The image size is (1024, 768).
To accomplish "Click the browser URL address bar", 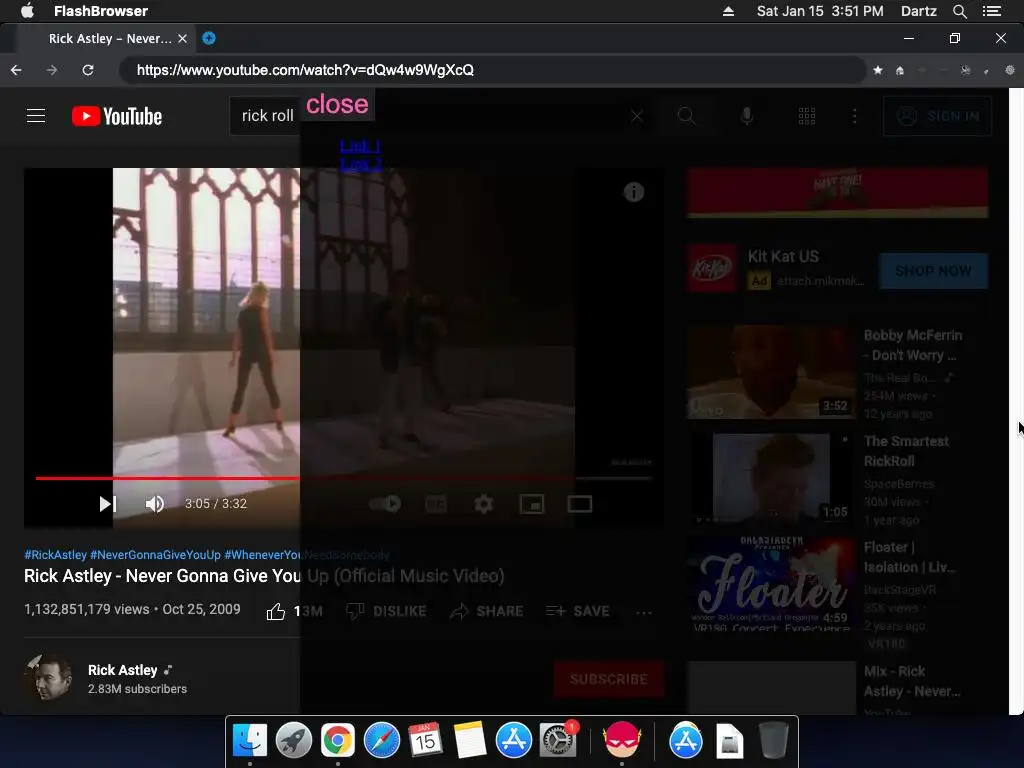I will 493,70.
